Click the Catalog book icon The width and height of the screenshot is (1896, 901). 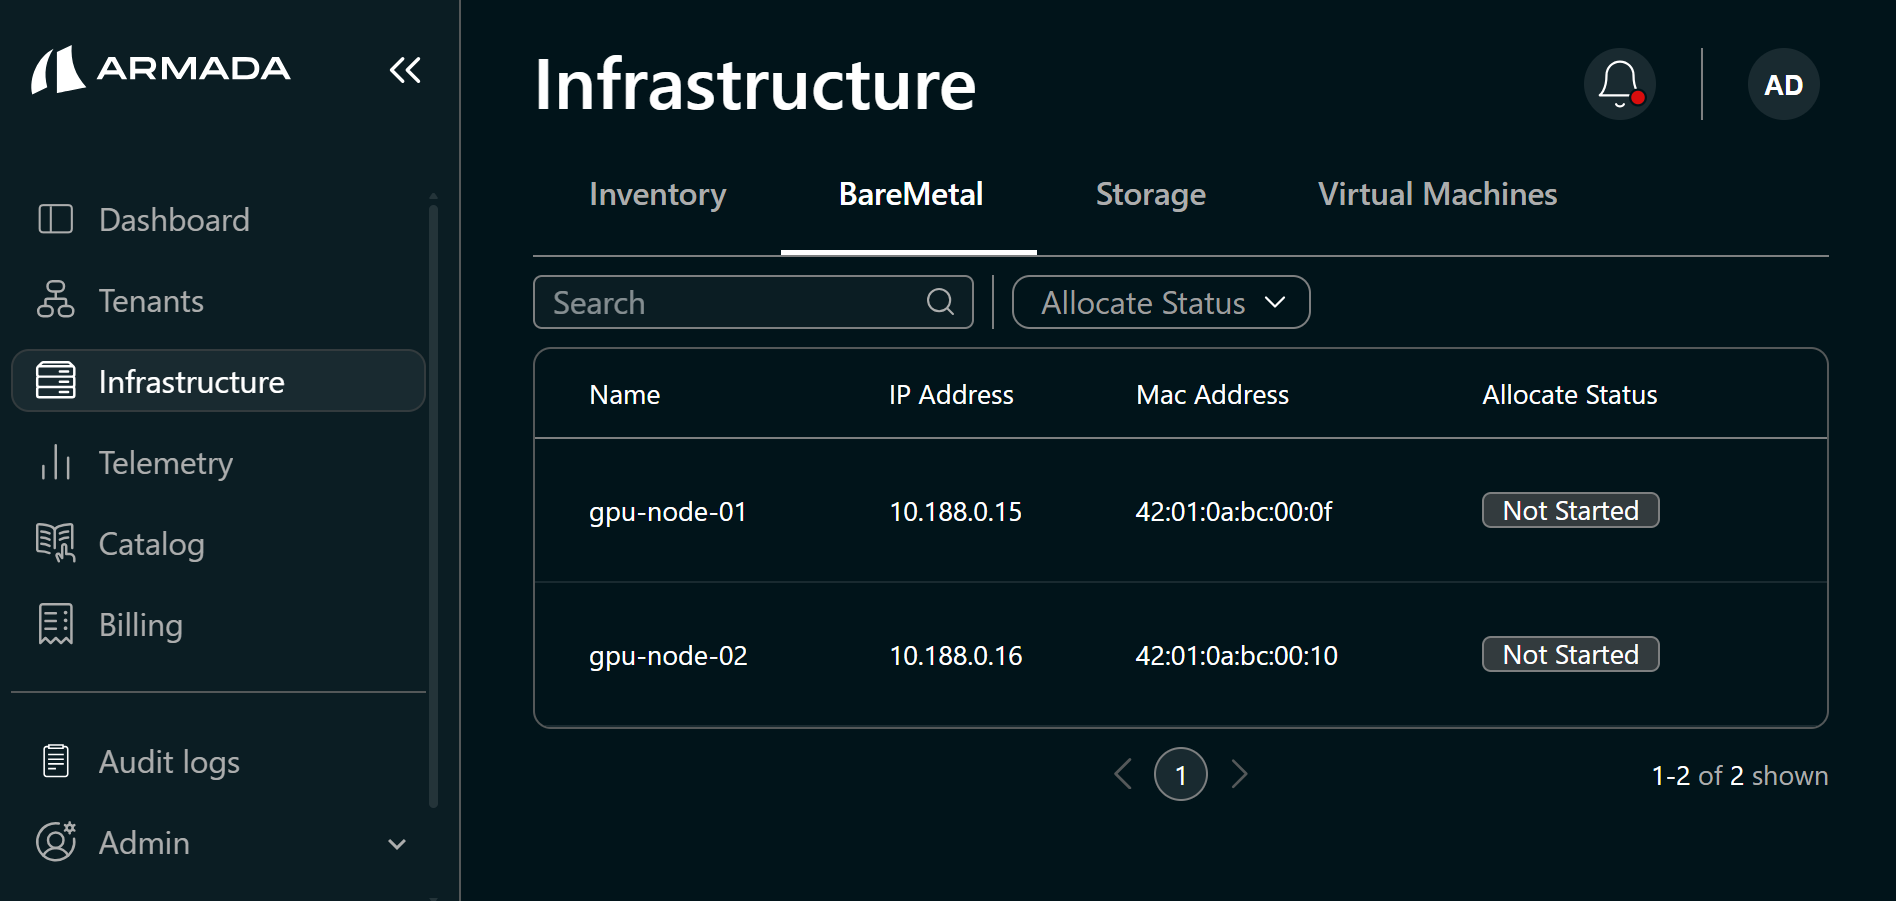click(x=56, y=543)
